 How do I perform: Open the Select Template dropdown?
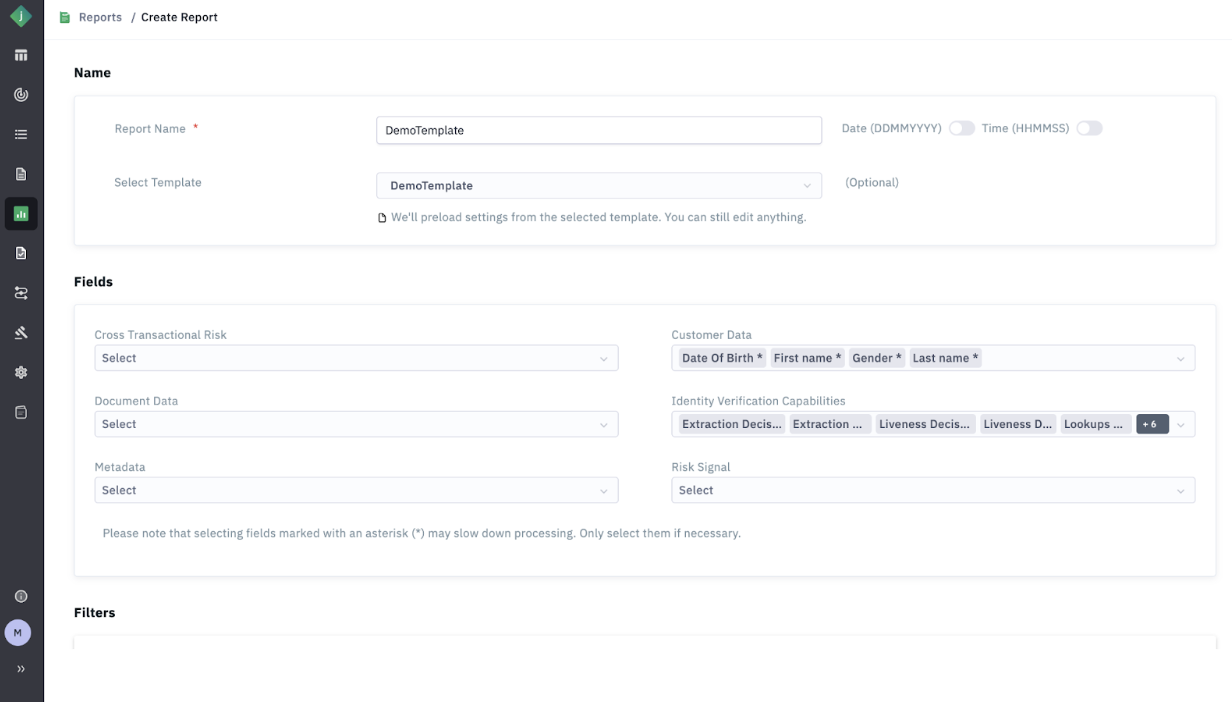pyautogui.click(x=598, y=186)
